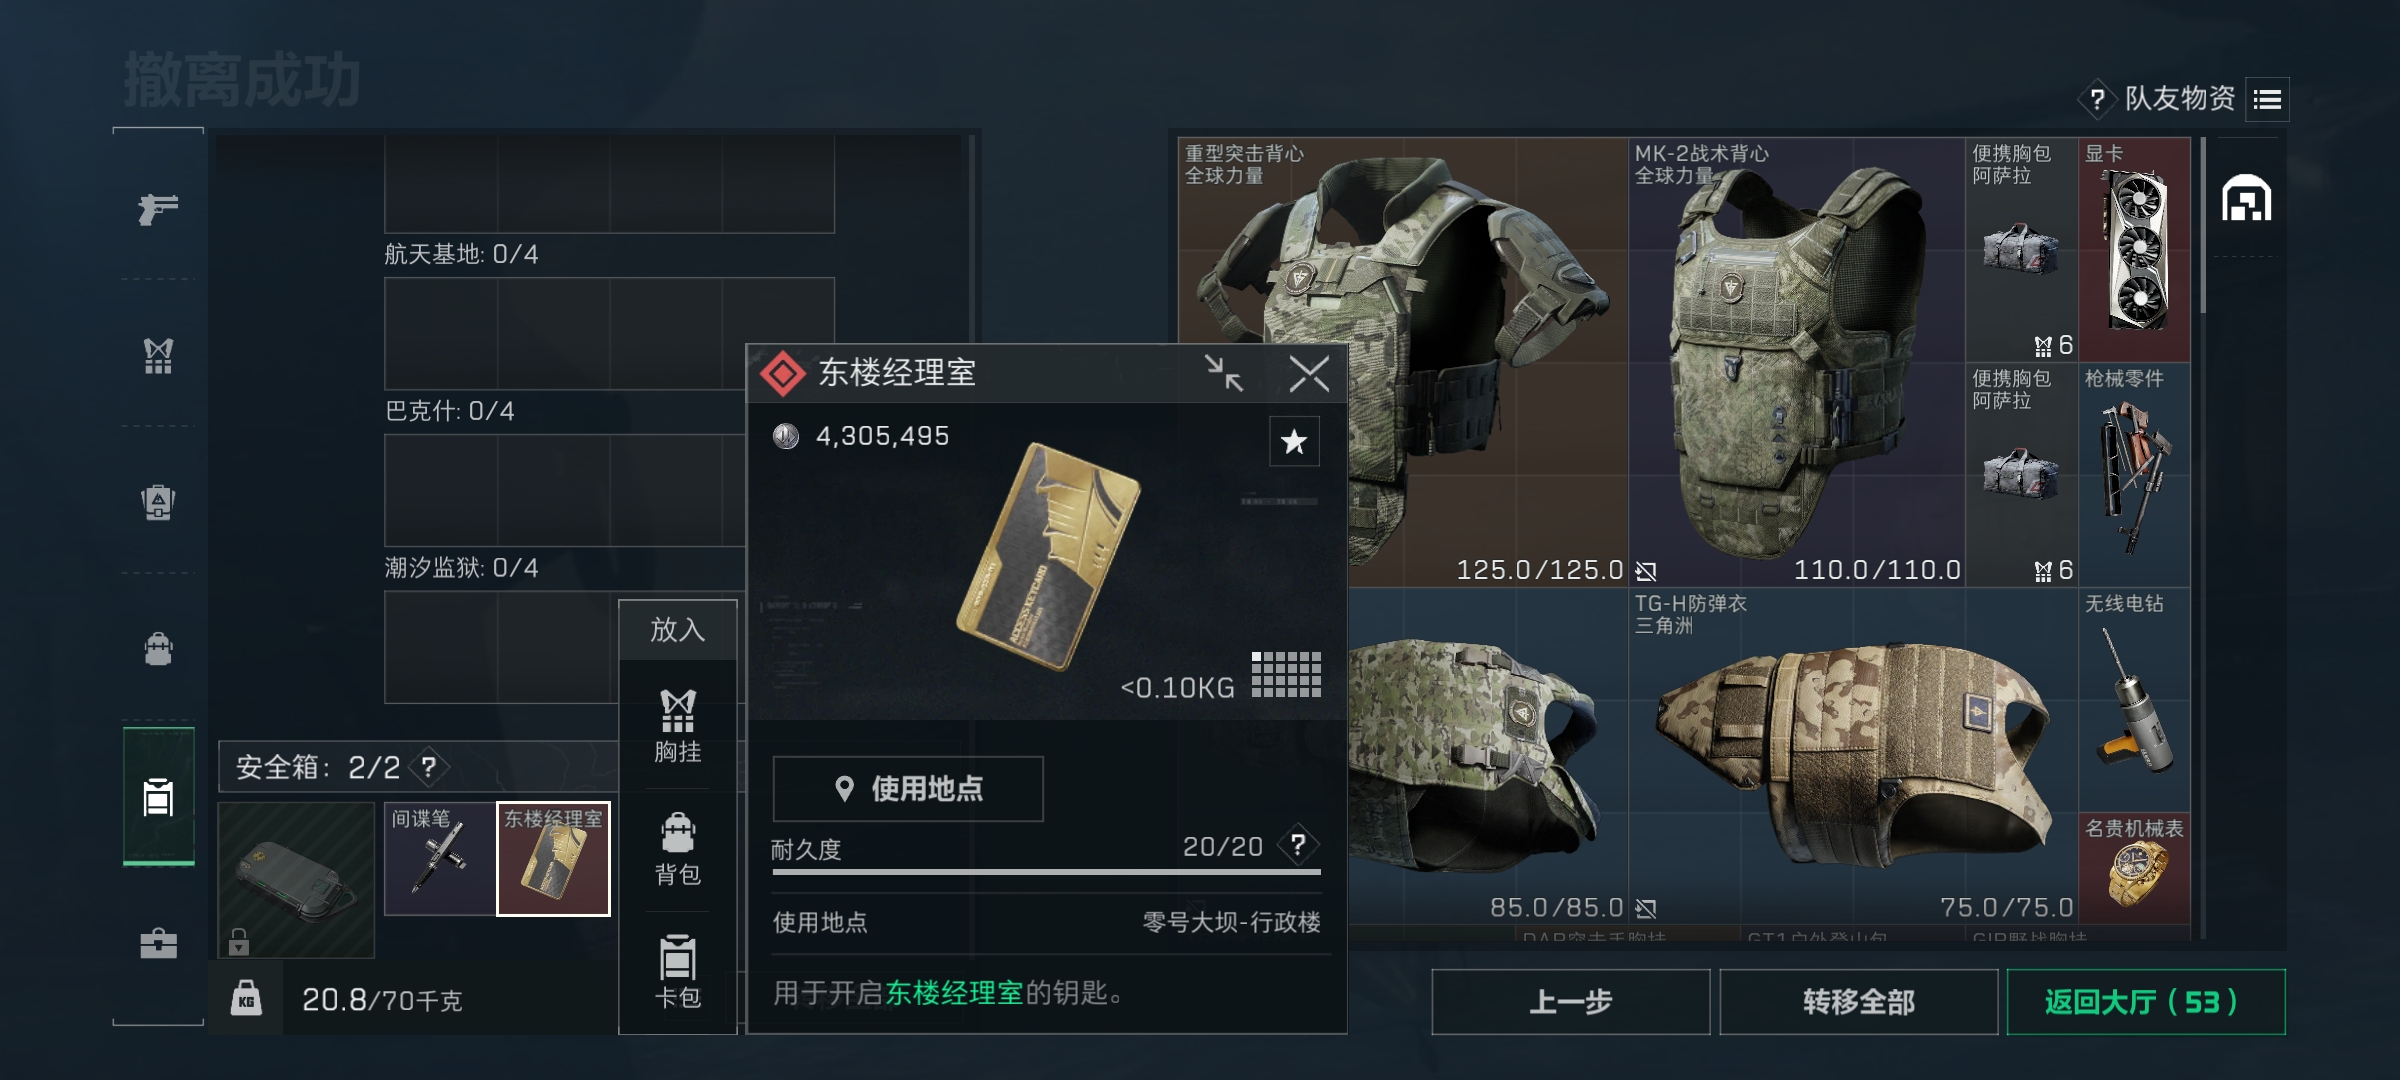Click 转移全部 transfer all button
The width and height of the screenshot is (2400, 1080).
(1858, 1002)
